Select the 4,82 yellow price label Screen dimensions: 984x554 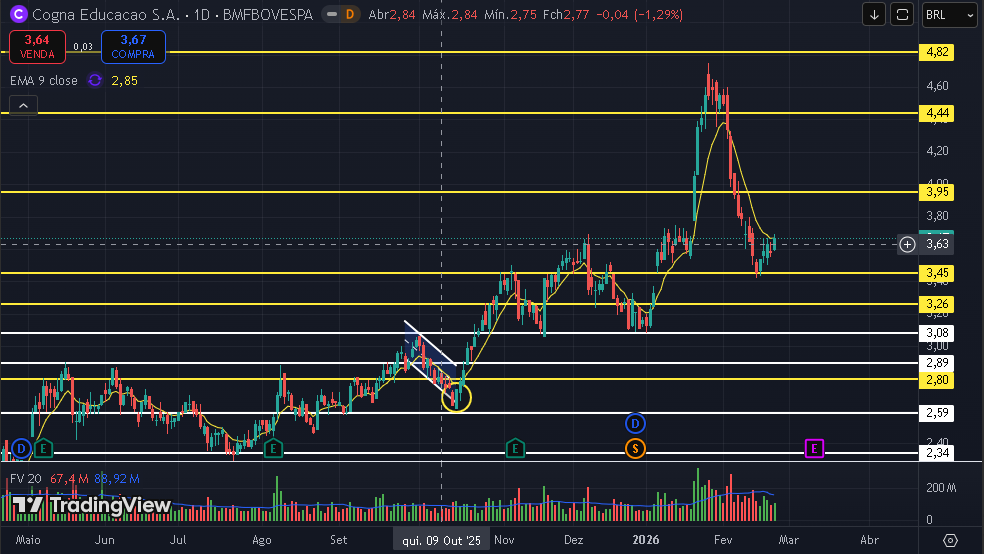click(937, 52)
